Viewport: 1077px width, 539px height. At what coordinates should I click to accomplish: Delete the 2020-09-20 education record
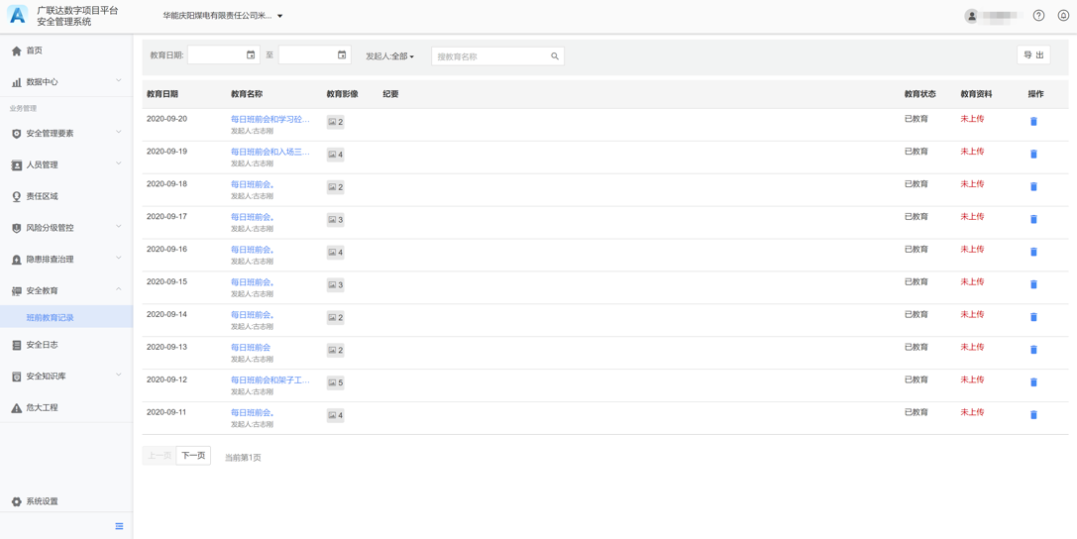point(1034,122)
